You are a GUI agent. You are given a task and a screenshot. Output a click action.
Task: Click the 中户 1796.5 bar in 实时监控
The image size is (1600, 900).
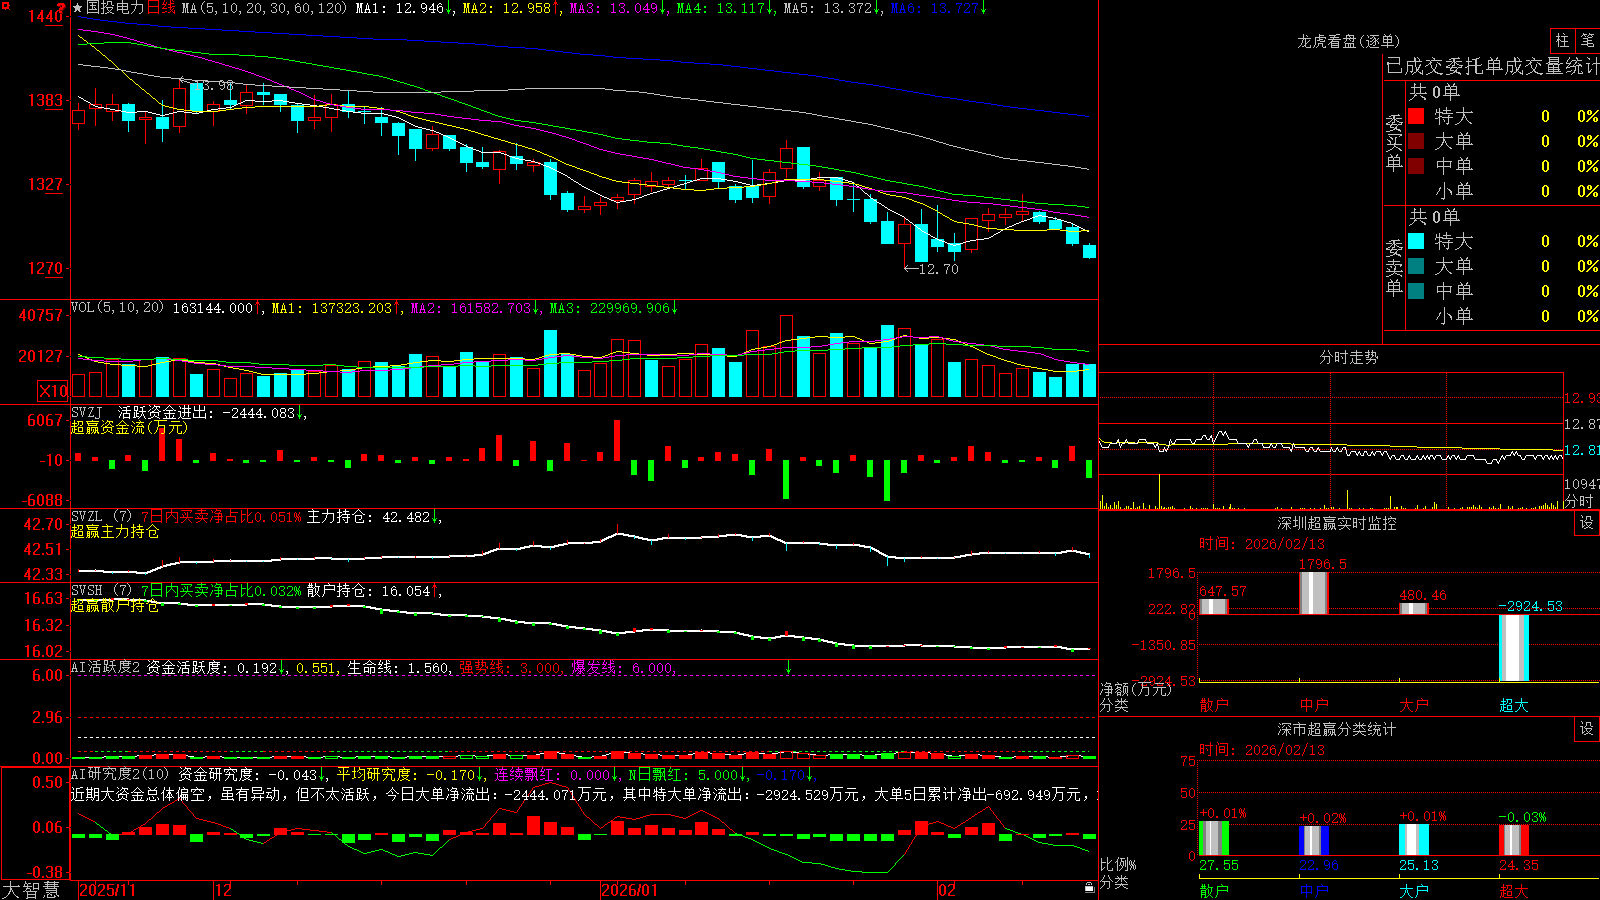click(1314, 593)
